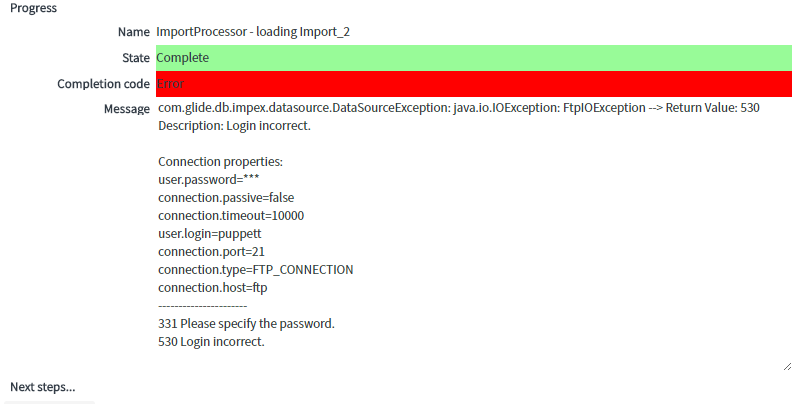Click the Progress section heading
796x404 pixels.
click(x=34, y=8)
